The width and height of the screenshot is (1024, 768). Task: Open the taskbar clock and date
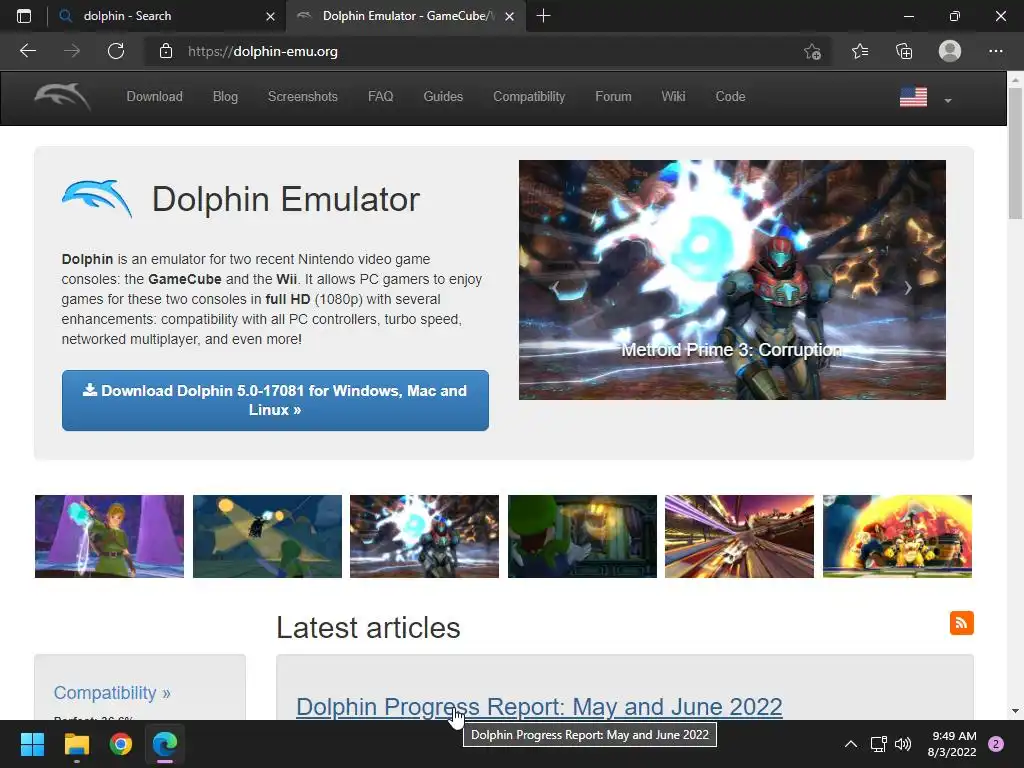(x=952, y=744)
